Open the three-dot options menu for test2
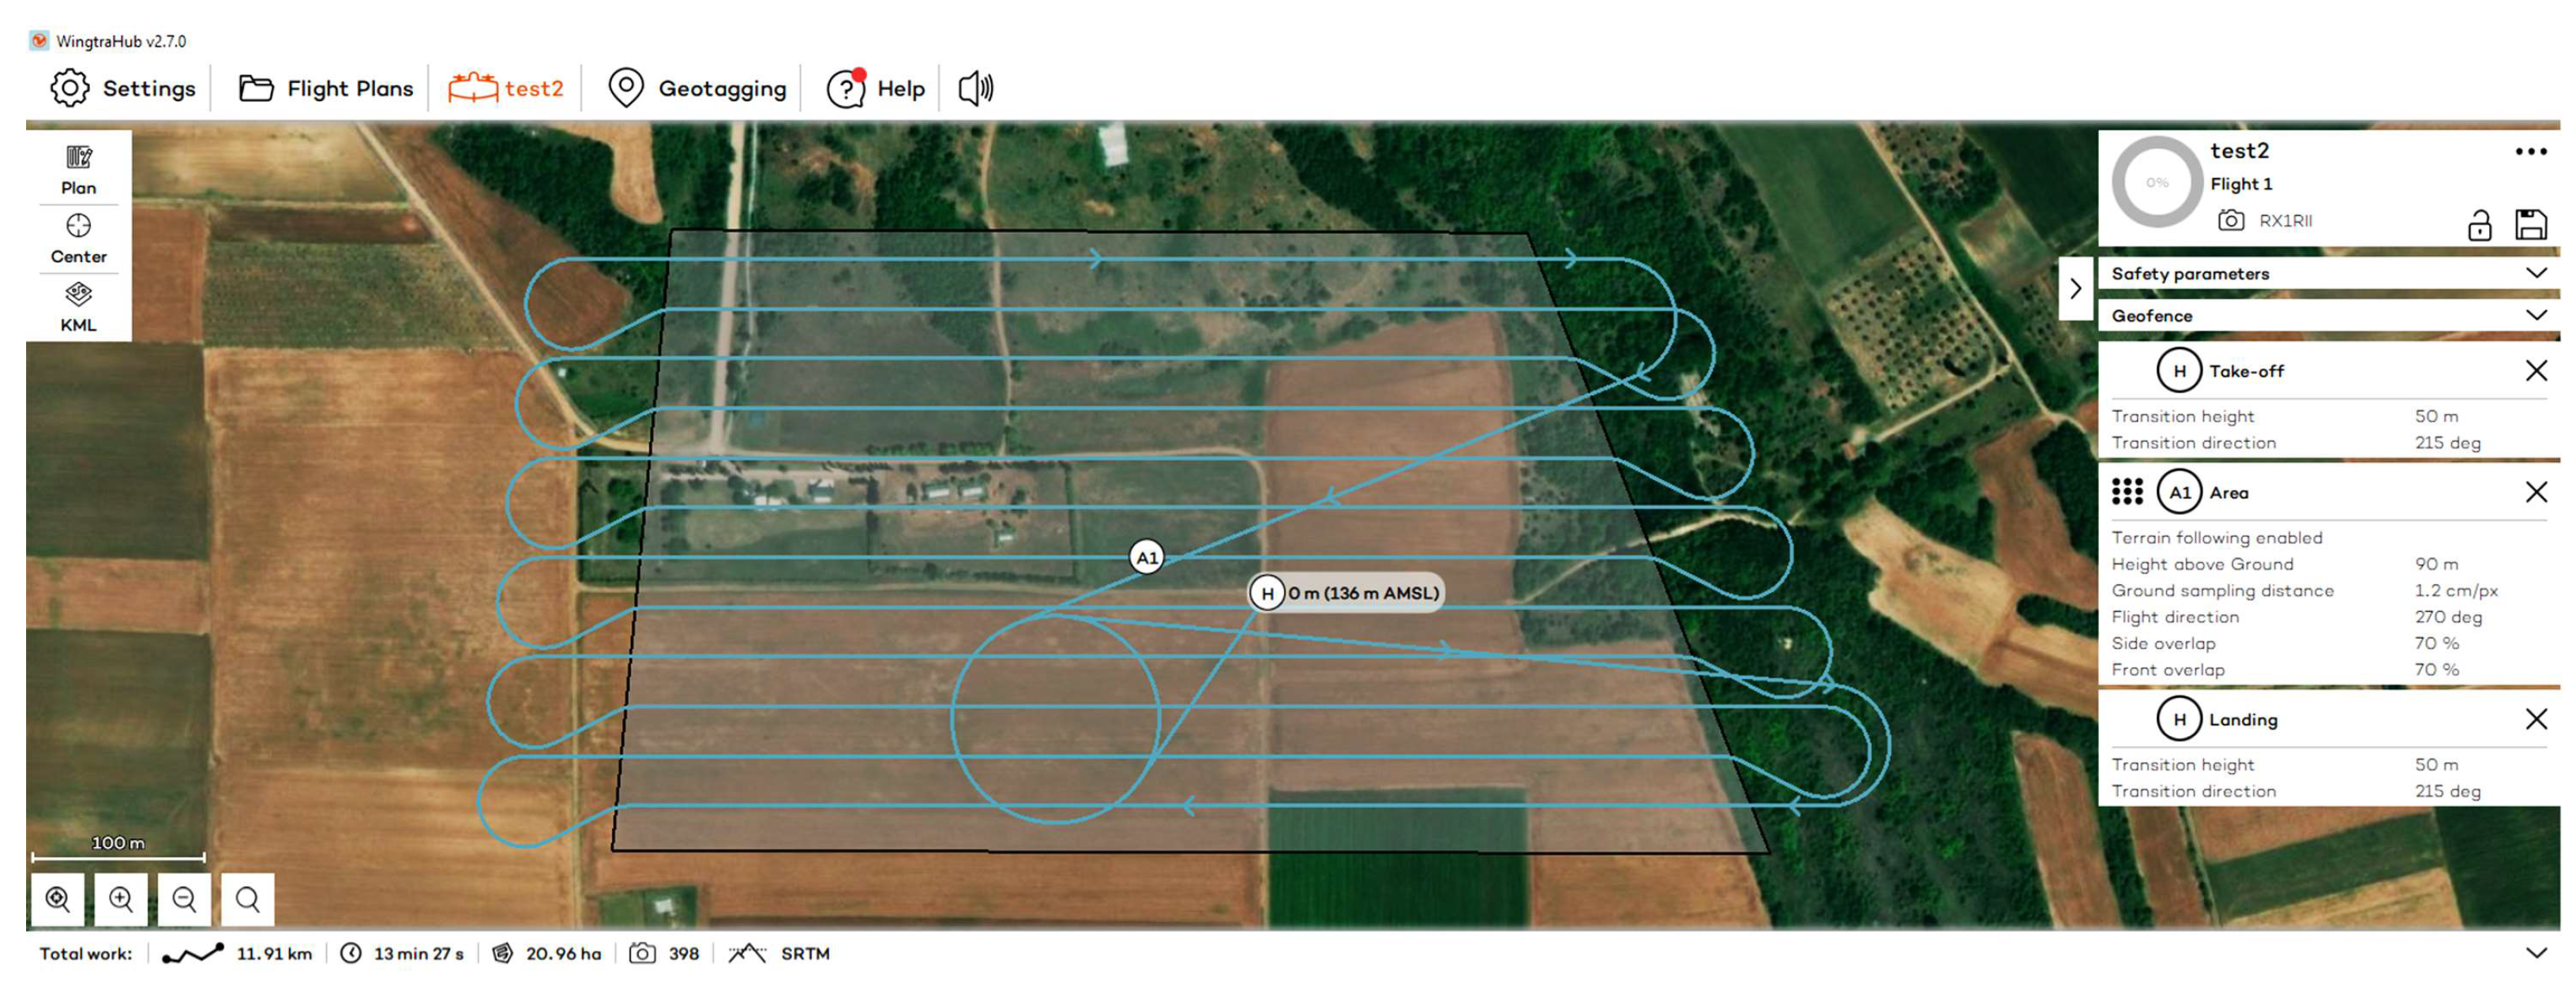Viewport: 2576px width, 986px height. click(x=2530, y=152)
